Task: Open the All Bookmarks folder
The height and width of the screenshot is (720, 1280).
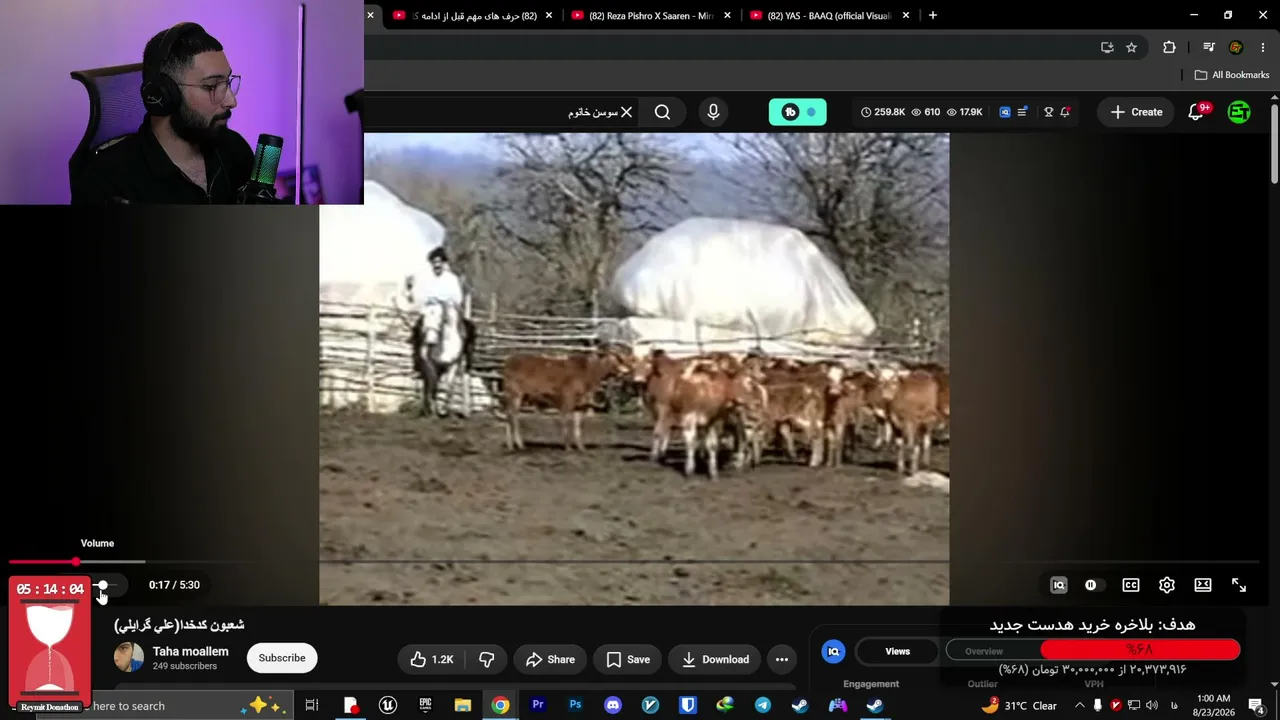Action: tap(1232, 75)
